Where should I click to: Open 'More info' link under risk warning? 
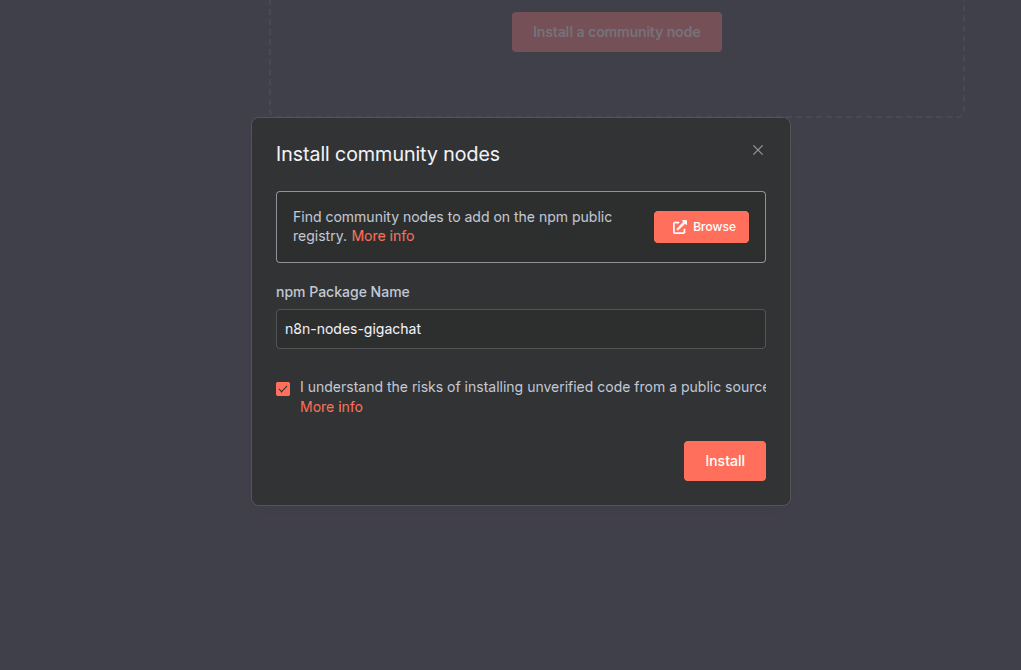click(331, 406)
